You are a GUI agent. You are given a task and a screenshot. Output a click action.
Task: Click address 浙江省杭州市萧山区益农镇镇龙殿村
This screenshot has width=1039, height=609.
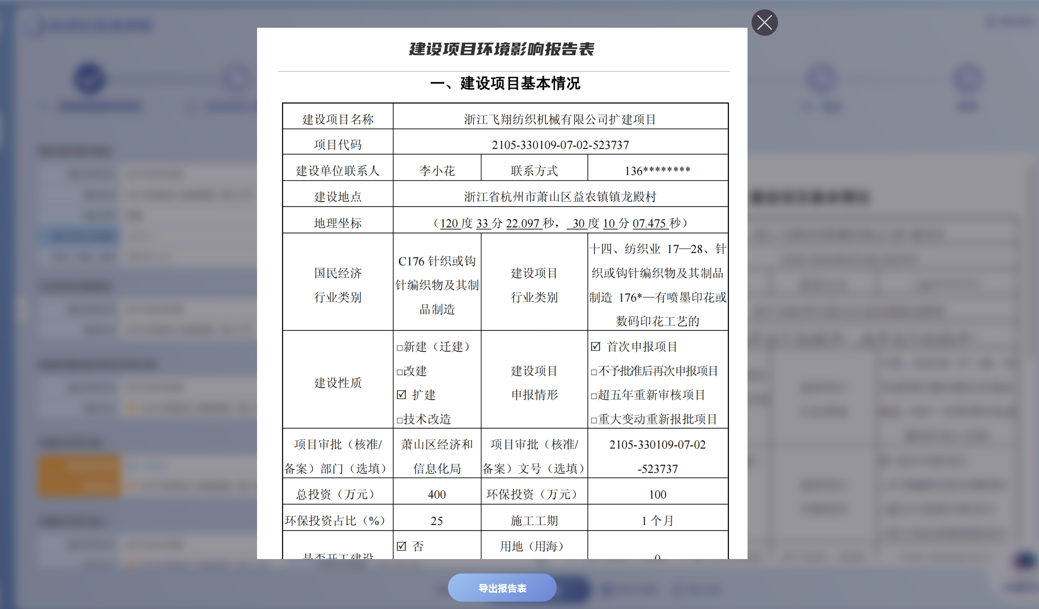(x=560, y=197)
